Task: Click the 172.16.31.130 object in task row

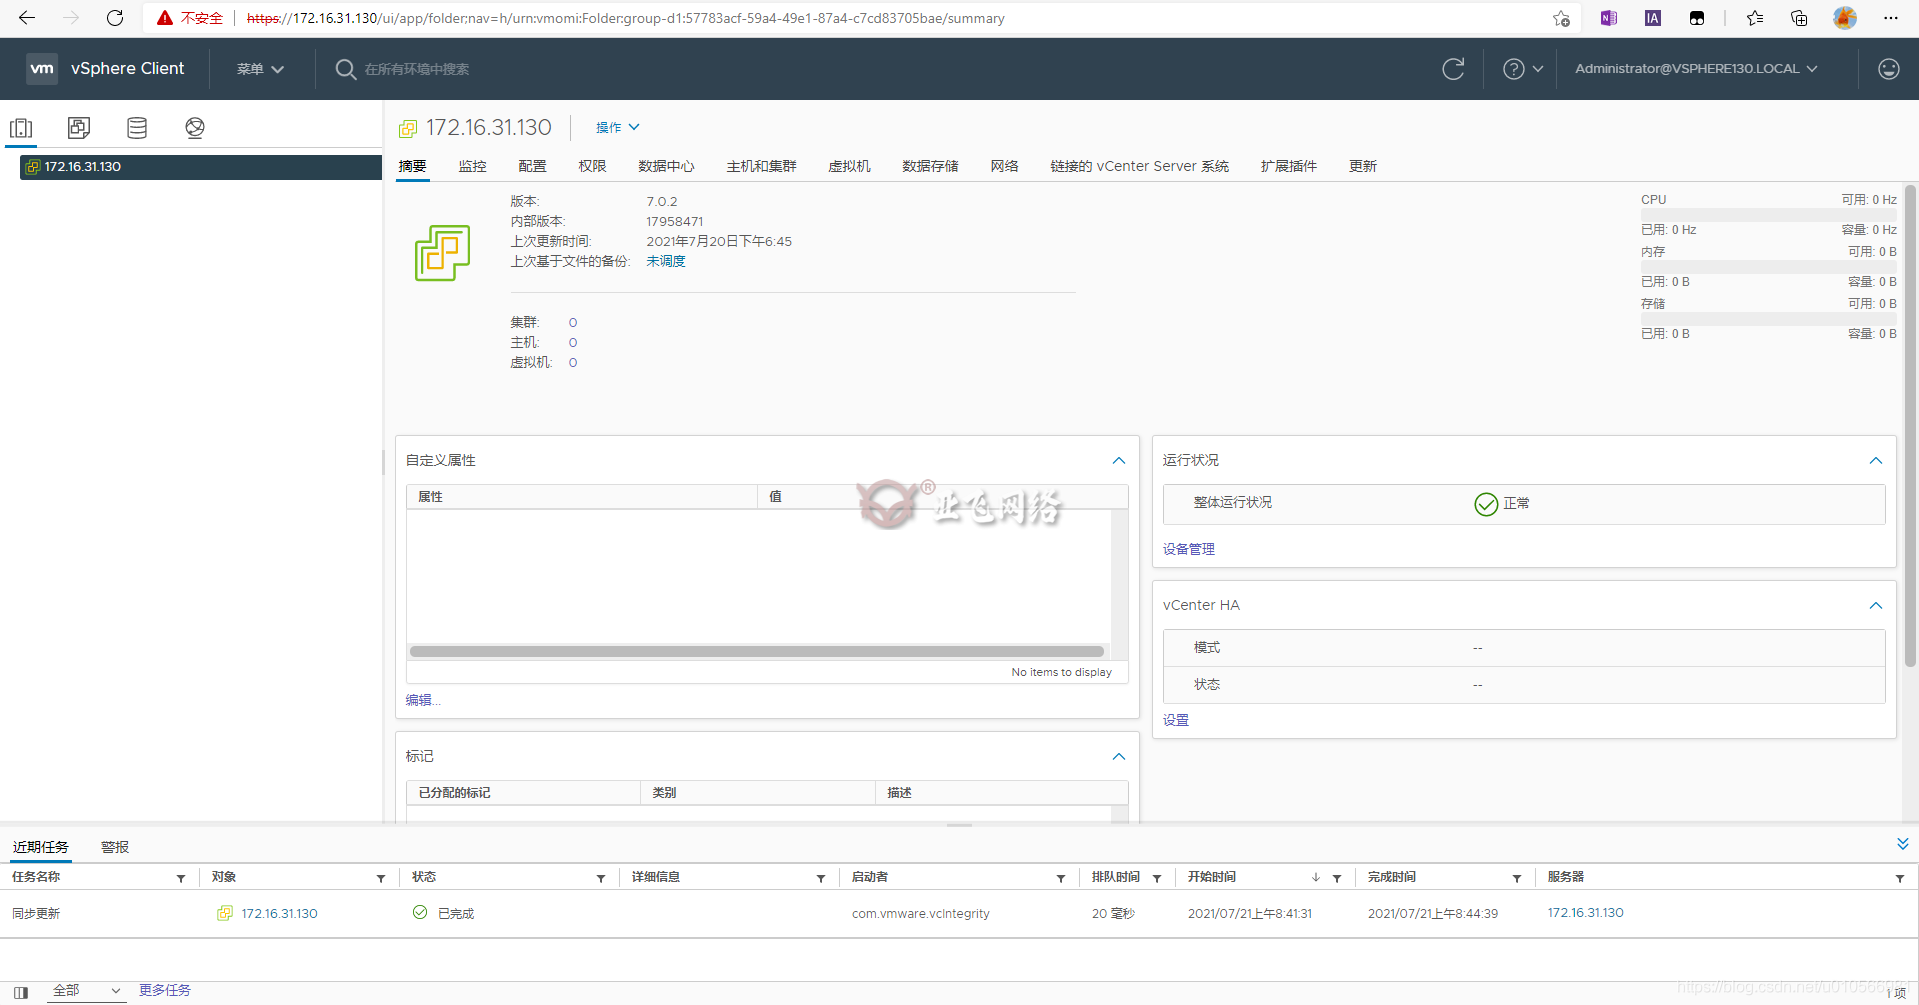Action: coord(279,914)
